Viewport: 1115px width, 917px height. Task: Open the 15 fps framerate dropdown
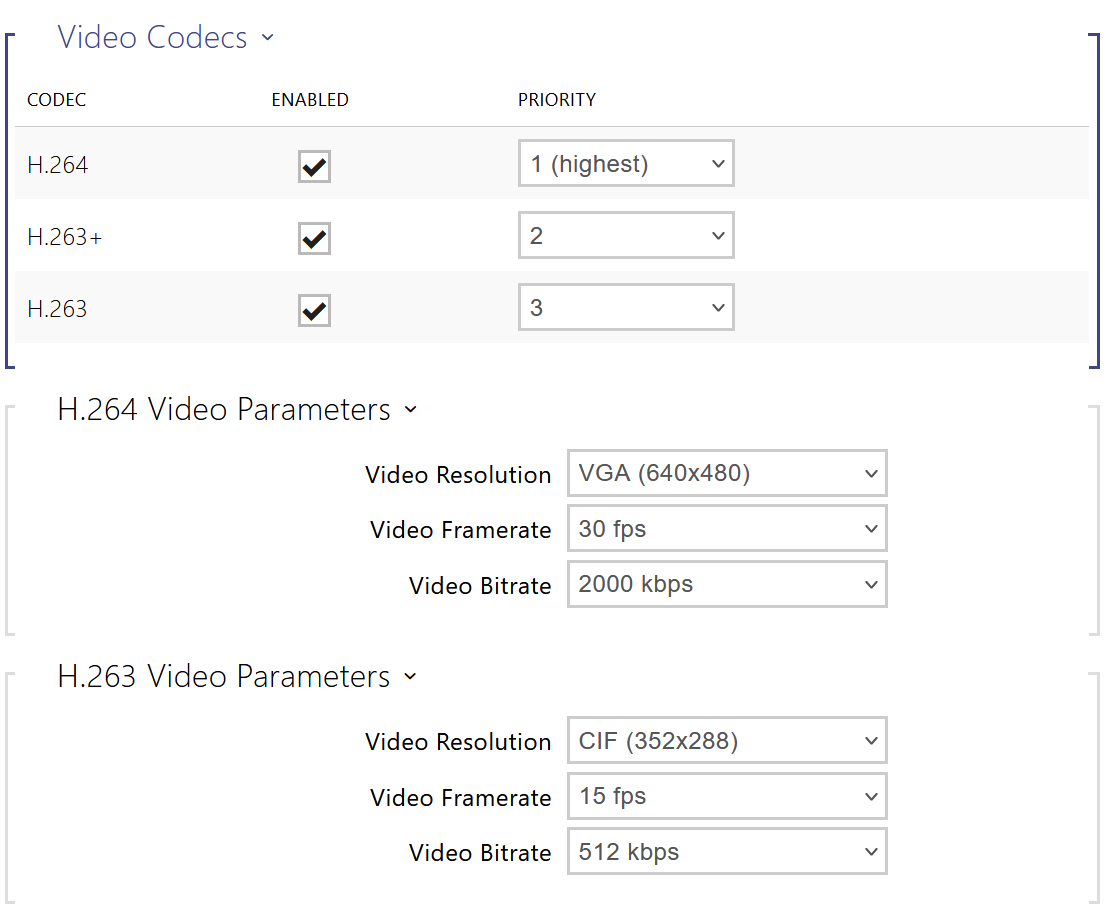tap(727, 797)
